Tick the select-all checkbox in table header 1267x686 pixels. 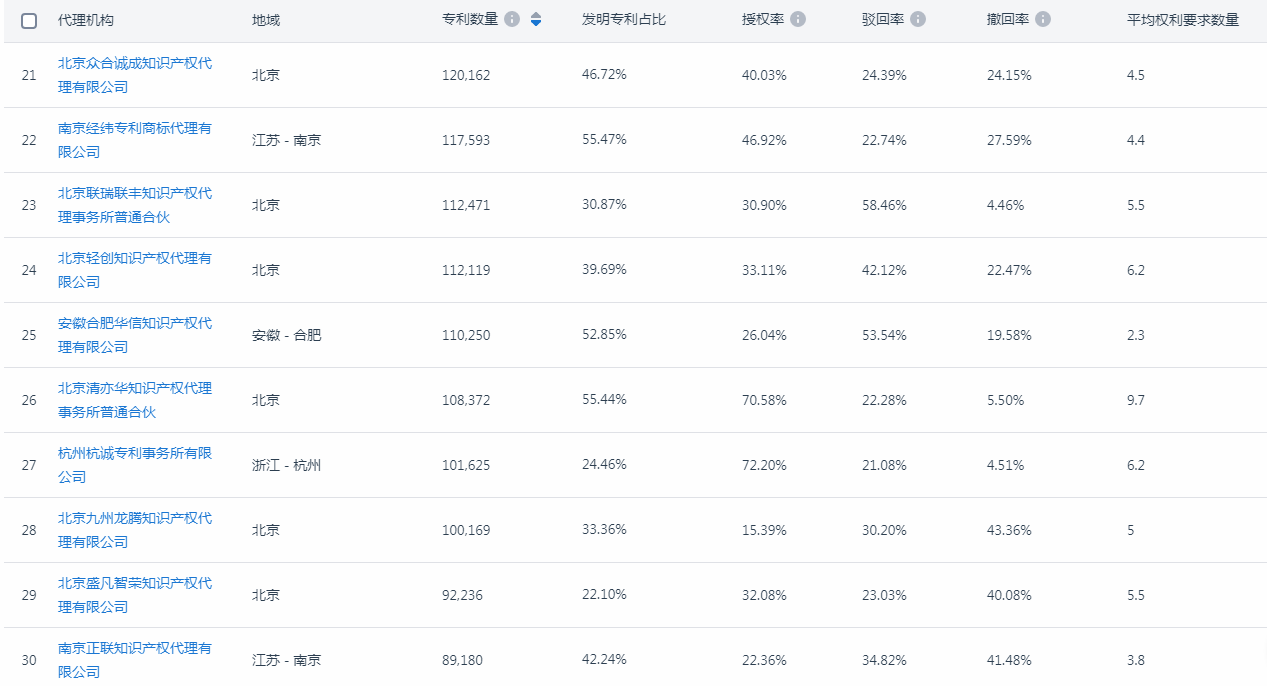click(29, 20)
